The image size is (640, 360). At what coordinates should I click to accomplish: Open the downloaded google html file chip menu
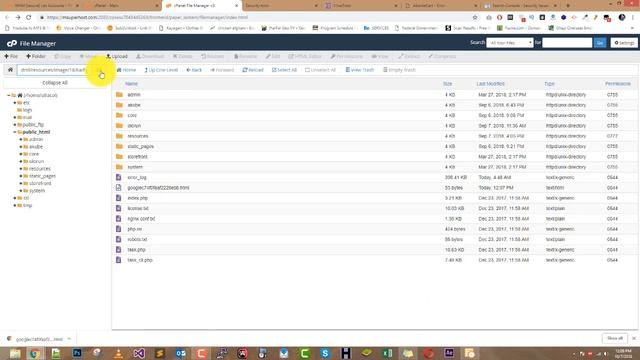(x=69, y=339)
